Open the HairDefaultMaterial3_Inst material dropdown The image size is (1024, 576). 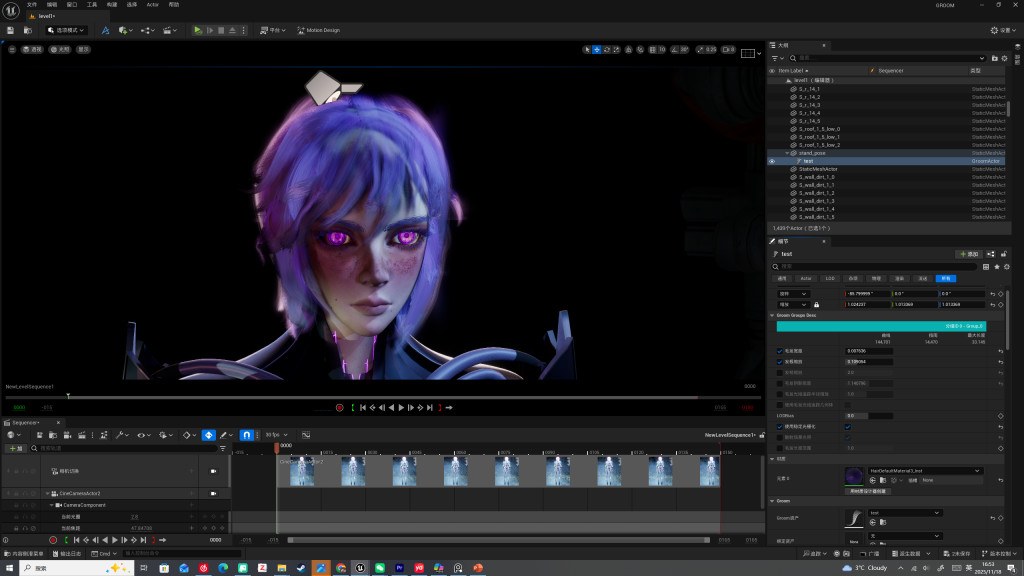pyautogui.click(x=925, y=470)
